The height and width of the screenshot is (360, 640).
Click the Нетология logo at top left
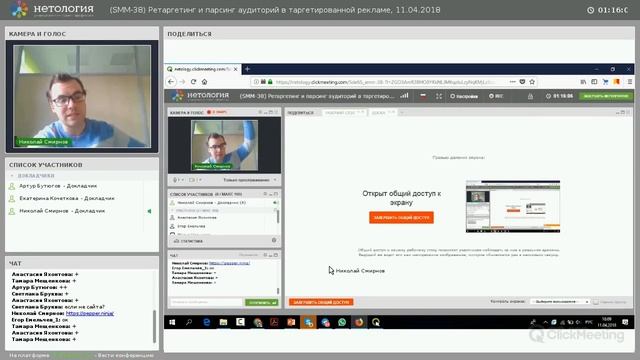pos(52,10)
